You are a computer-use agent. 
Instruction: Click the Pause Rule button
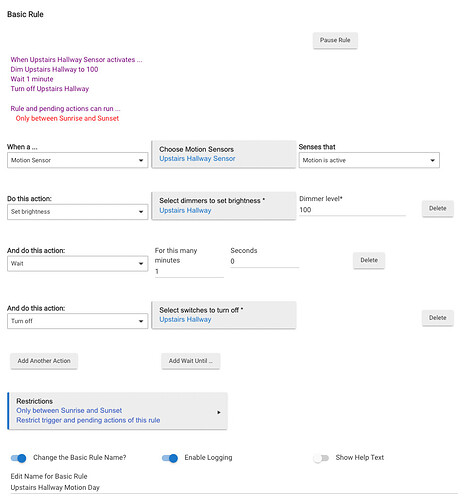pos(335,40)
